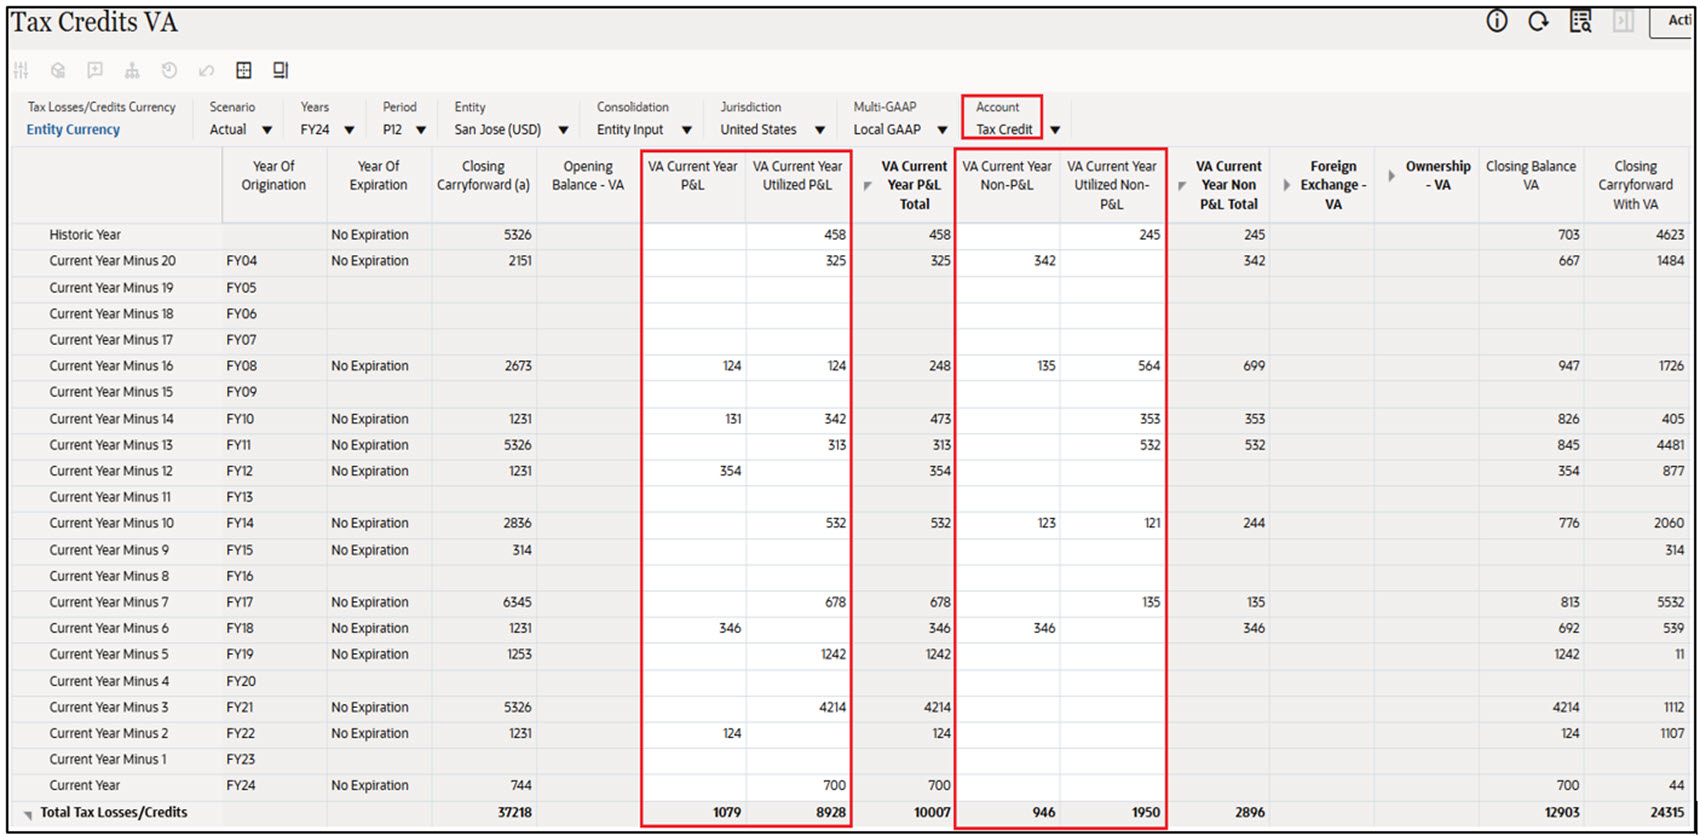
Task: Select the Closing Carryforward With VA header
Action: pyautogui.click(x=1636, y=185)
